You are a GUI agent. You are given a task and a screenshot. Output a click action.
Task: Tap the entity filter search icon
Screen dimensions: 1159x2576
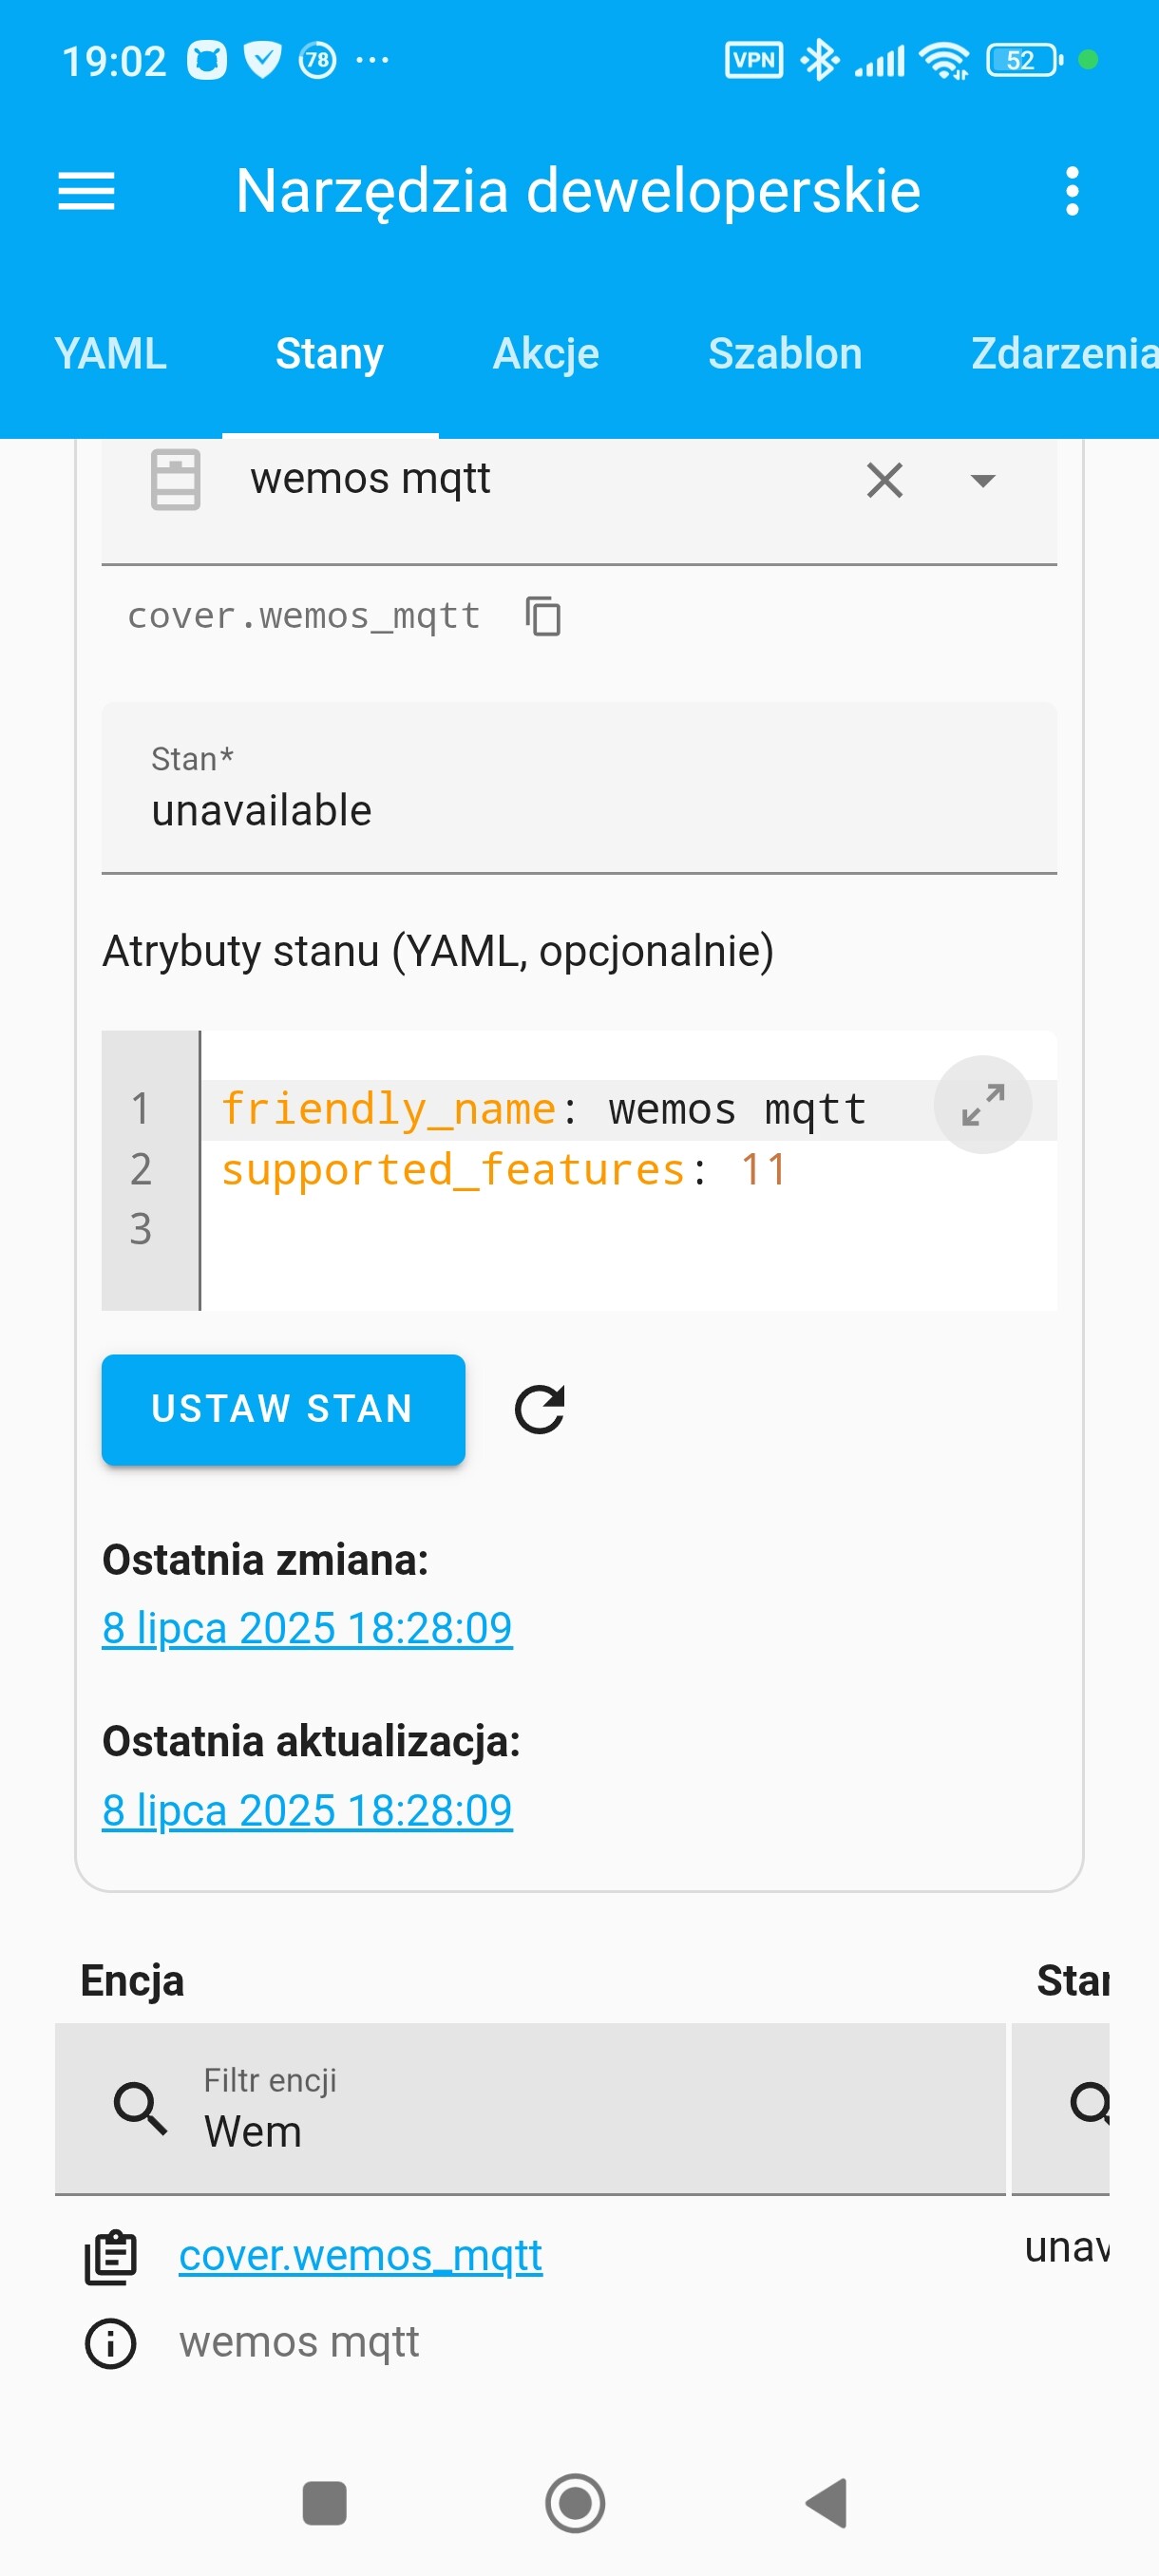(x=140, y=2108)
